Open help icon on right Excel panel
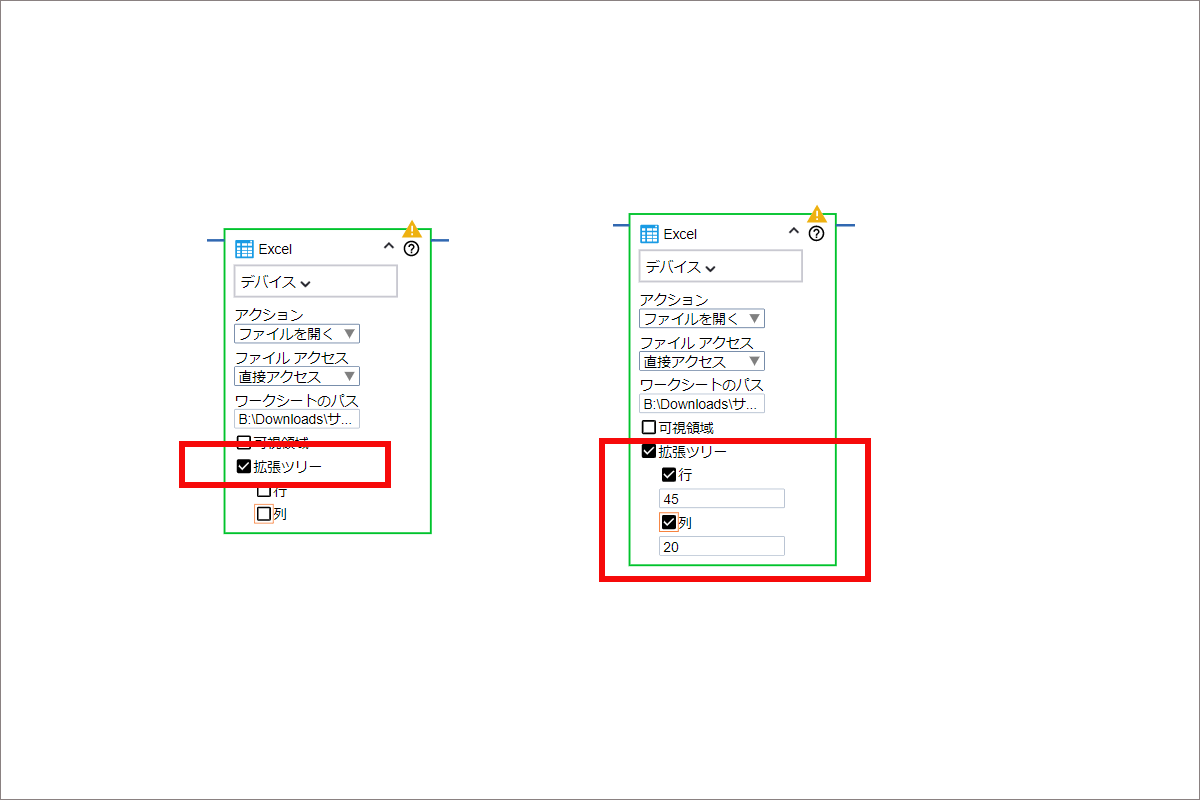The width and height of the screenshot is (1200, 800). coord(816,234)
